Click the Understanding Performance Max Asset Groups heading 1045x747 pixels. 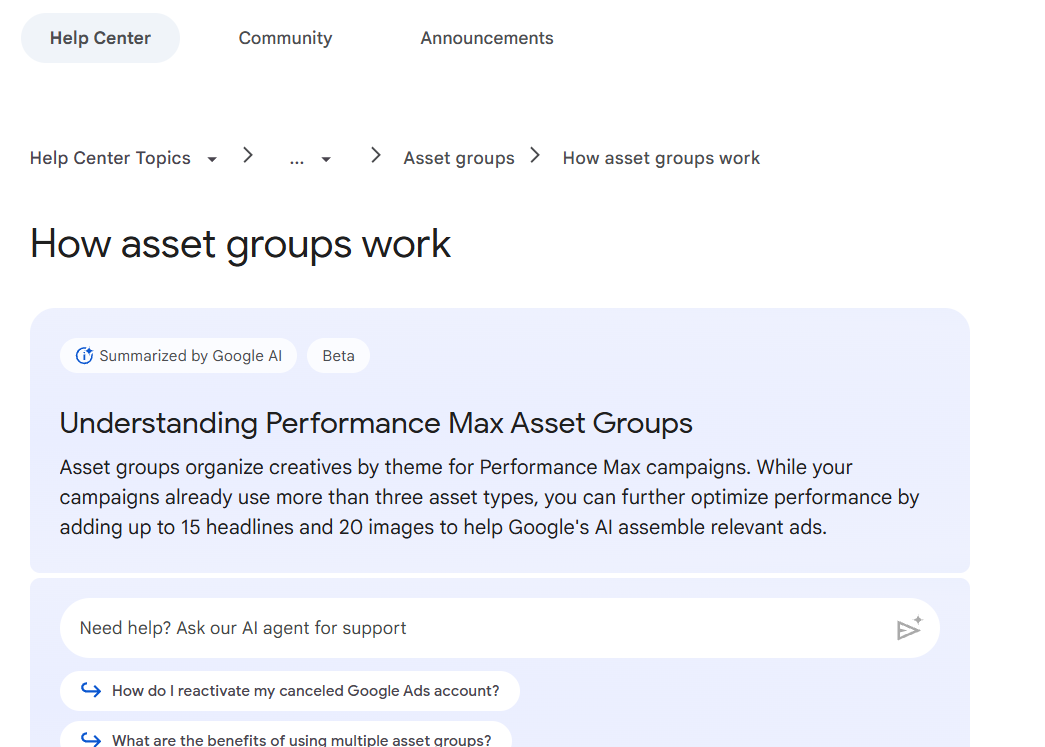tap(376, 423)
